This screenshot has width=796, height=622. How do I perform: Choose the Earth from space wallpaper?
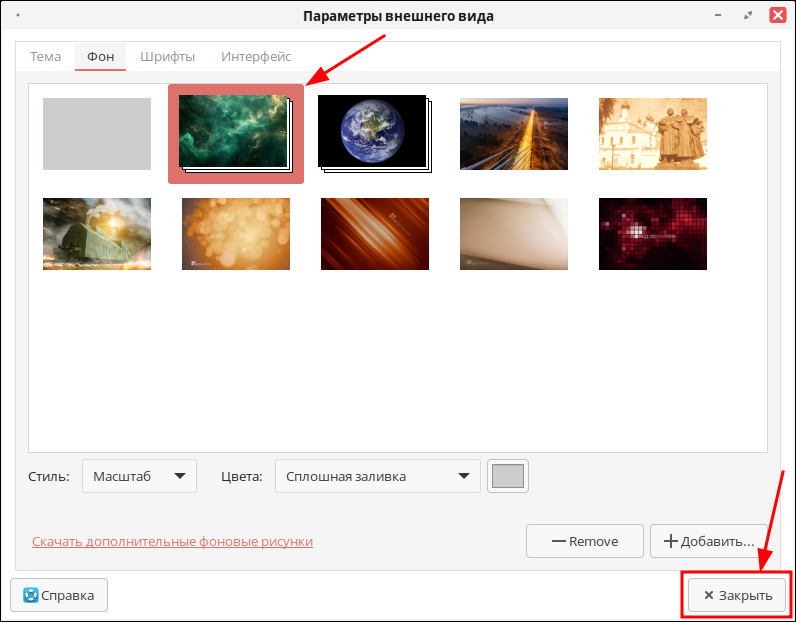(372, 133)
